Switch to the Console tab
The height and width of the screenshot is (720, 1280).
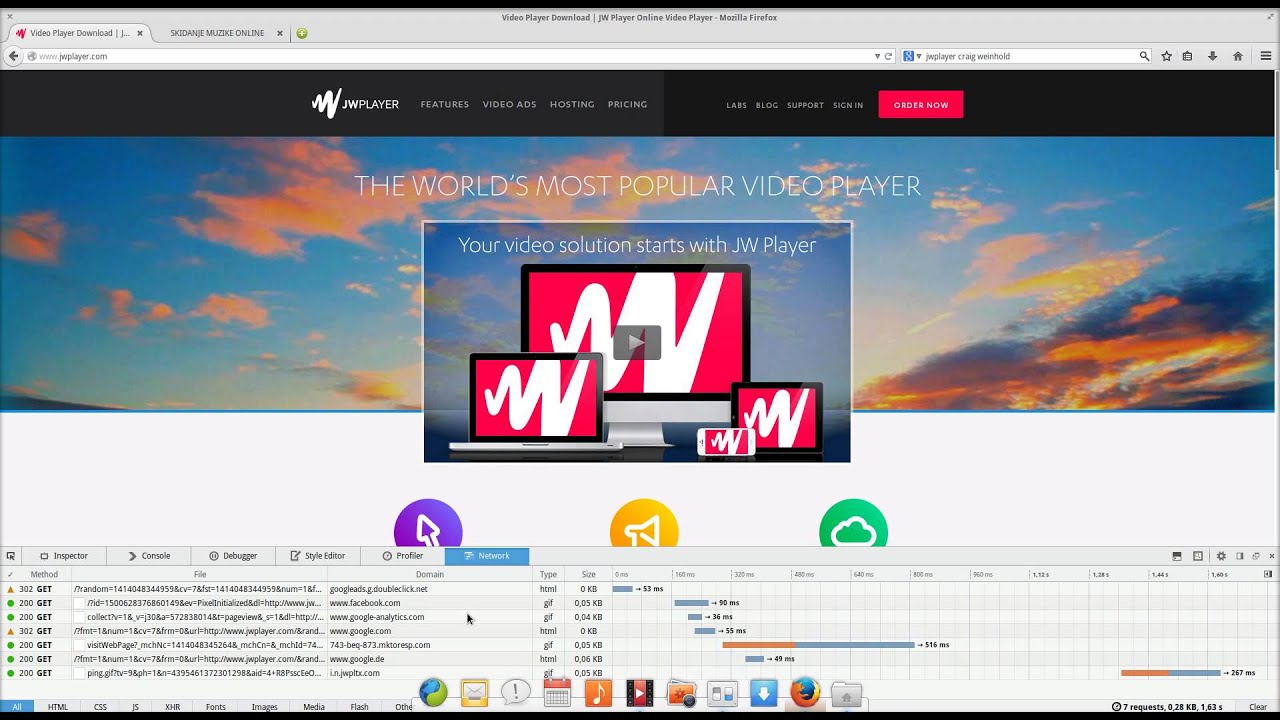point(149,556)
